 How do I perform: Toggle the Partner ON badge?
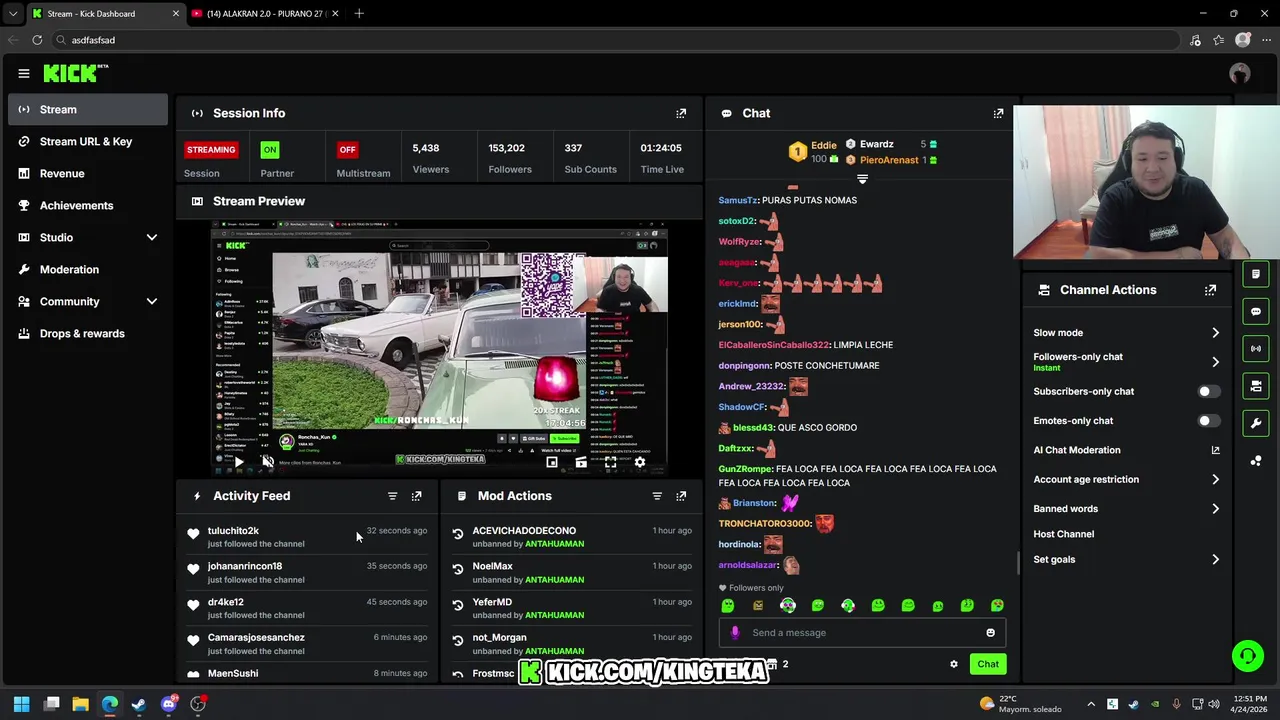pos(269,150)
